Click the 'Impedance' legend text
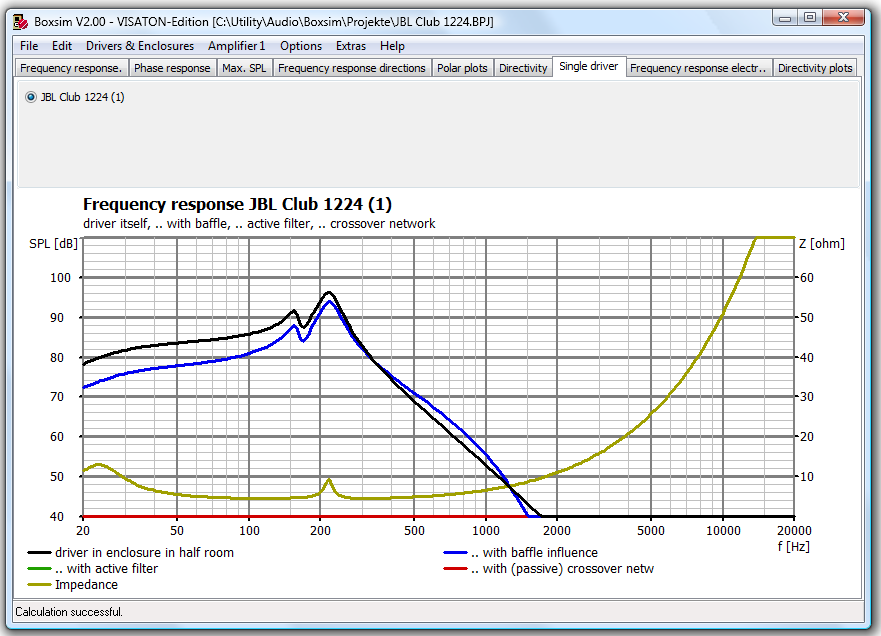This screenshot has height=636, width=881. coord(87,585)
